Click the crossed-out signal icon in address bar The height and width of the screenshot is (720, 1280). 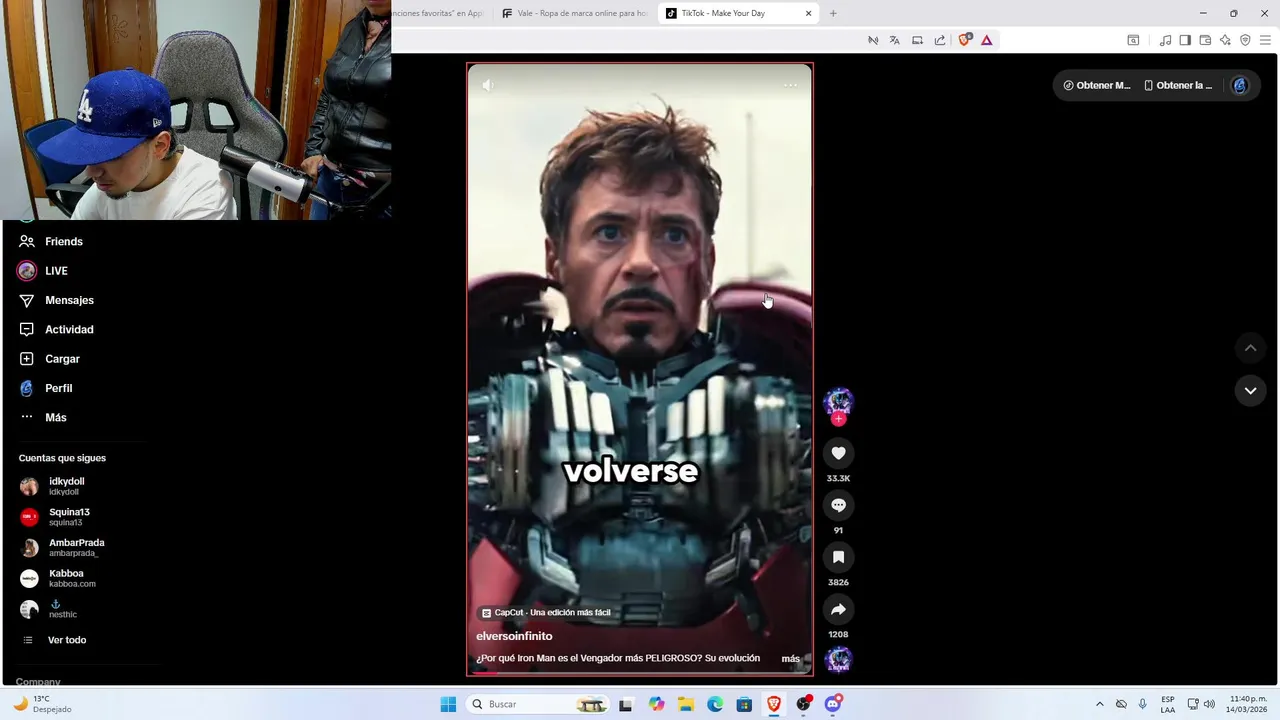[x=872, y=40]
